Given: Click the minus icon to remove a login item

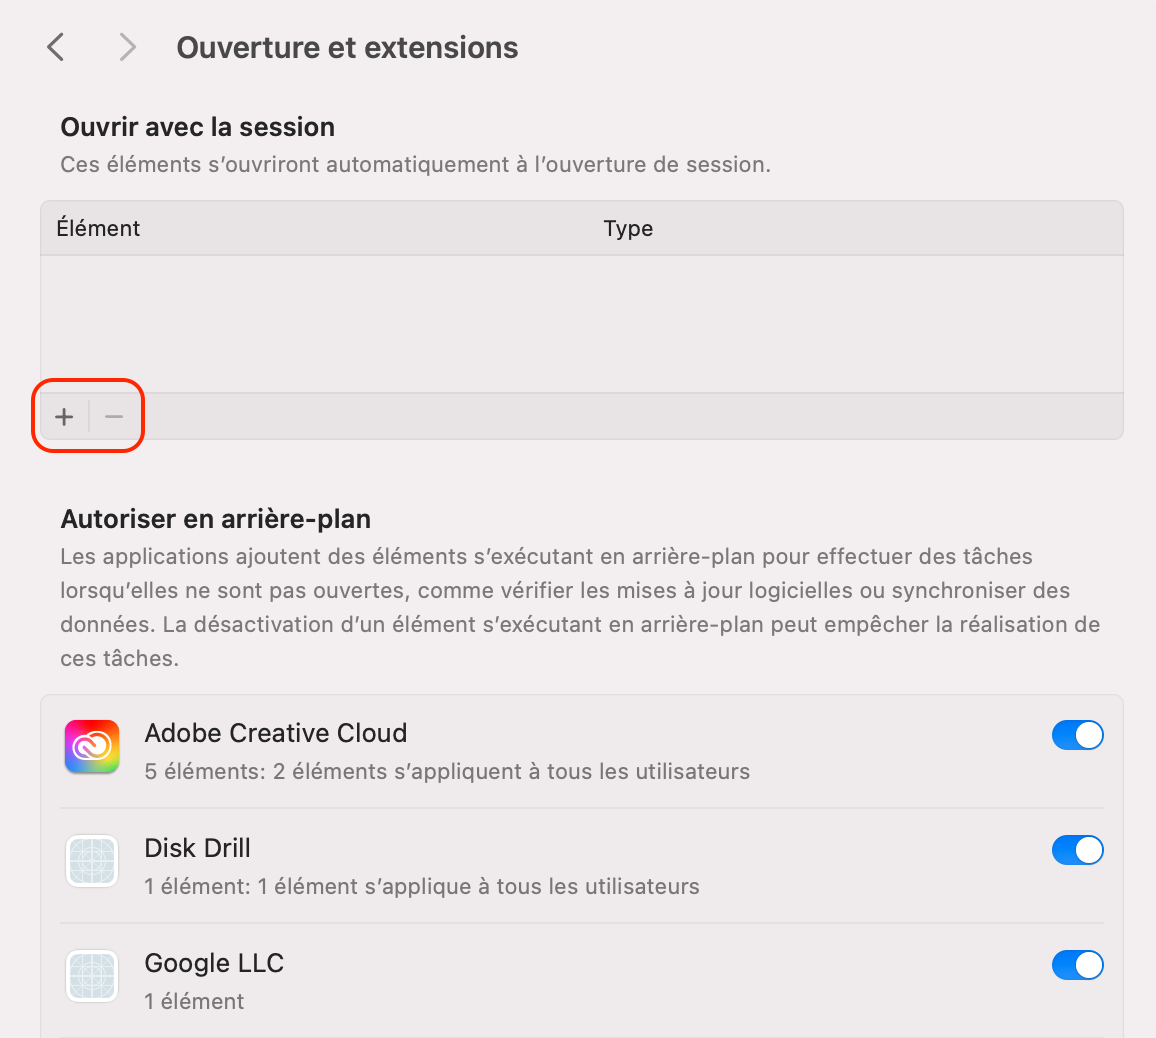Looking at the screenshot, I should 113,416.
